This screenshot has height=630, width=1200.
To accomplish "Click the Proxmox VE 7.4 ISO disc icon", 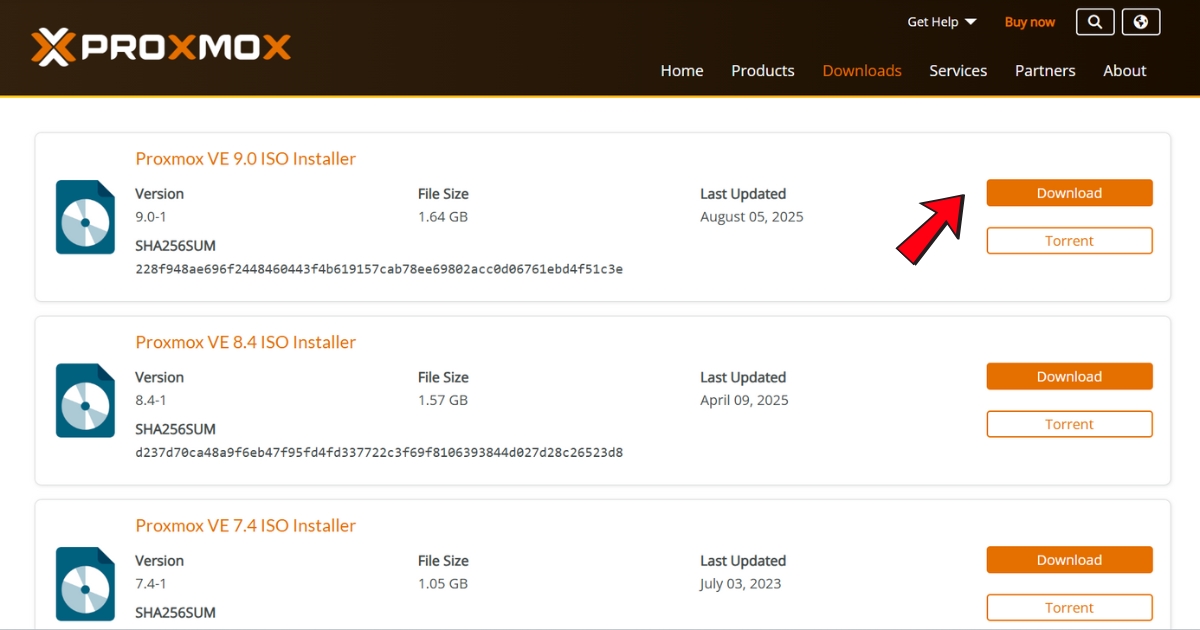I will (x=85, y=583).
